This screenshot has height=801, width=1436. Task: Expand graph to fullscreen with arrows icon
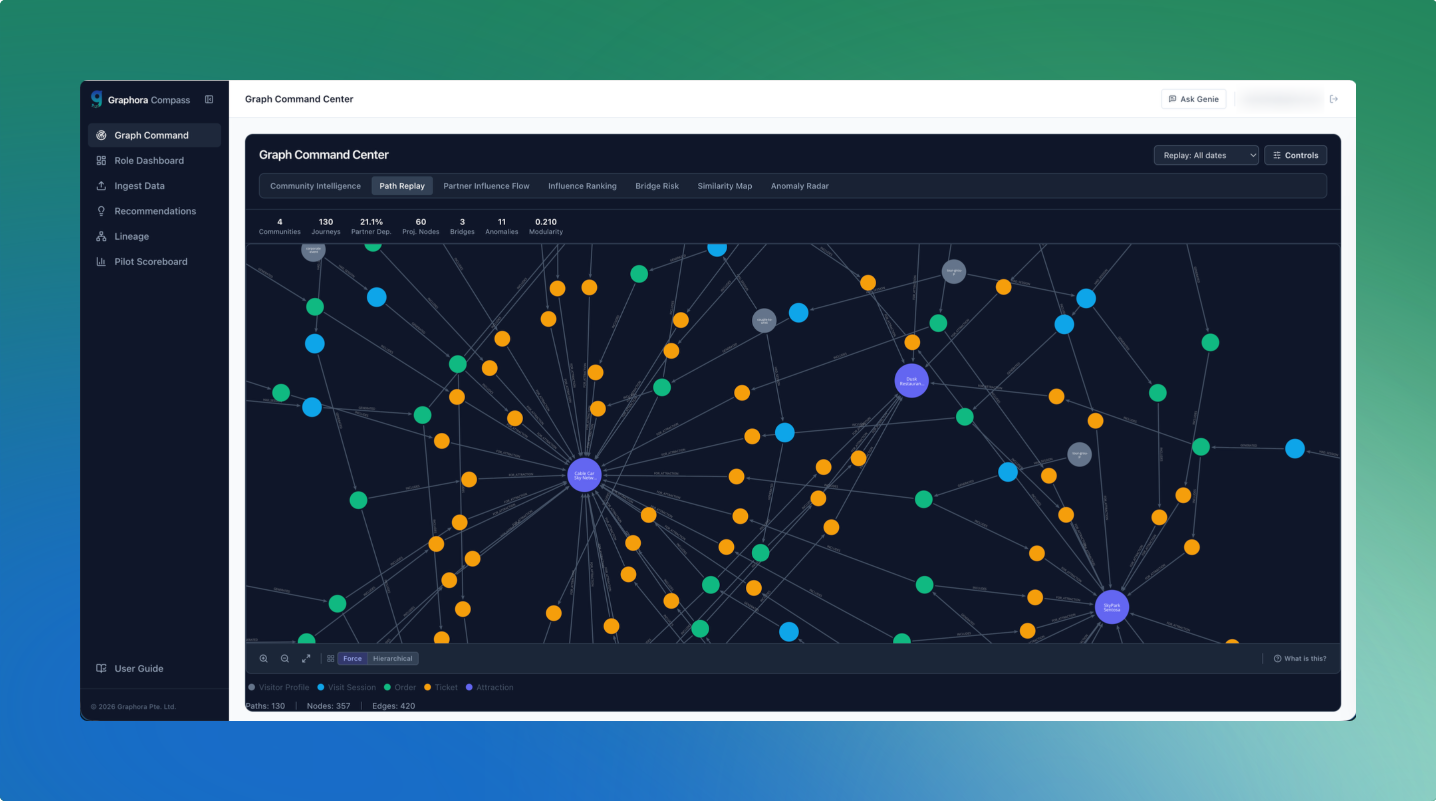coord(306,659)
